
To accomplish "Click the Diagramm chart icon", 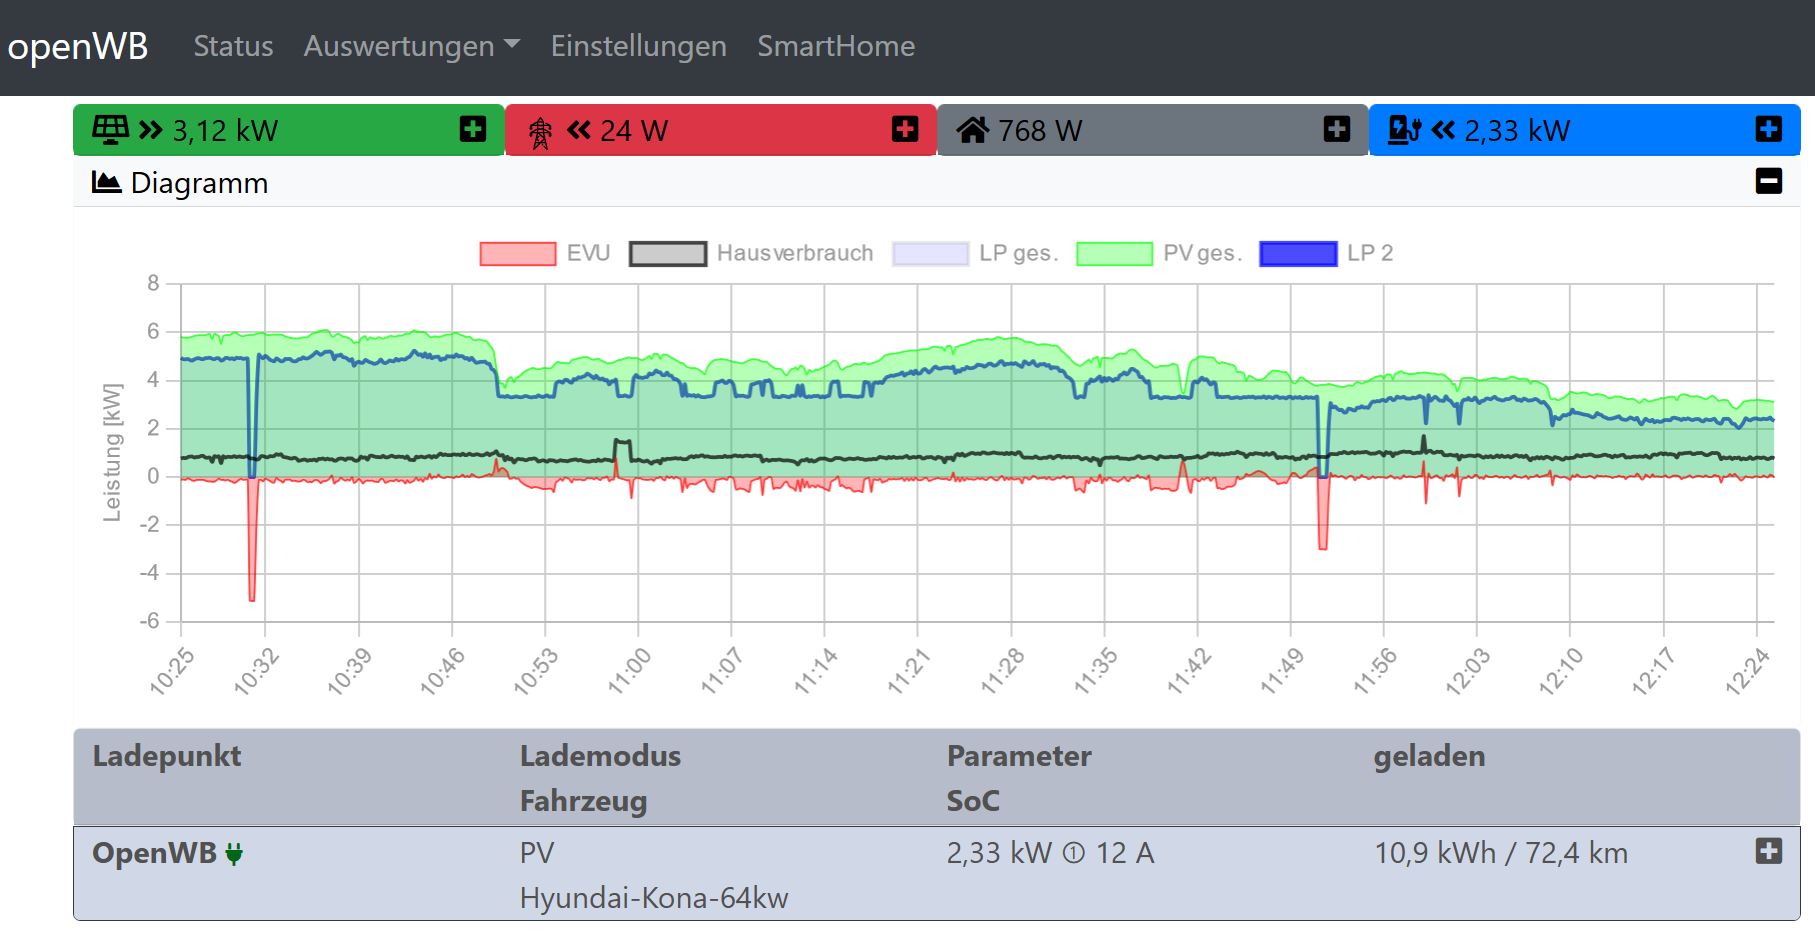I will click(106, 182).
